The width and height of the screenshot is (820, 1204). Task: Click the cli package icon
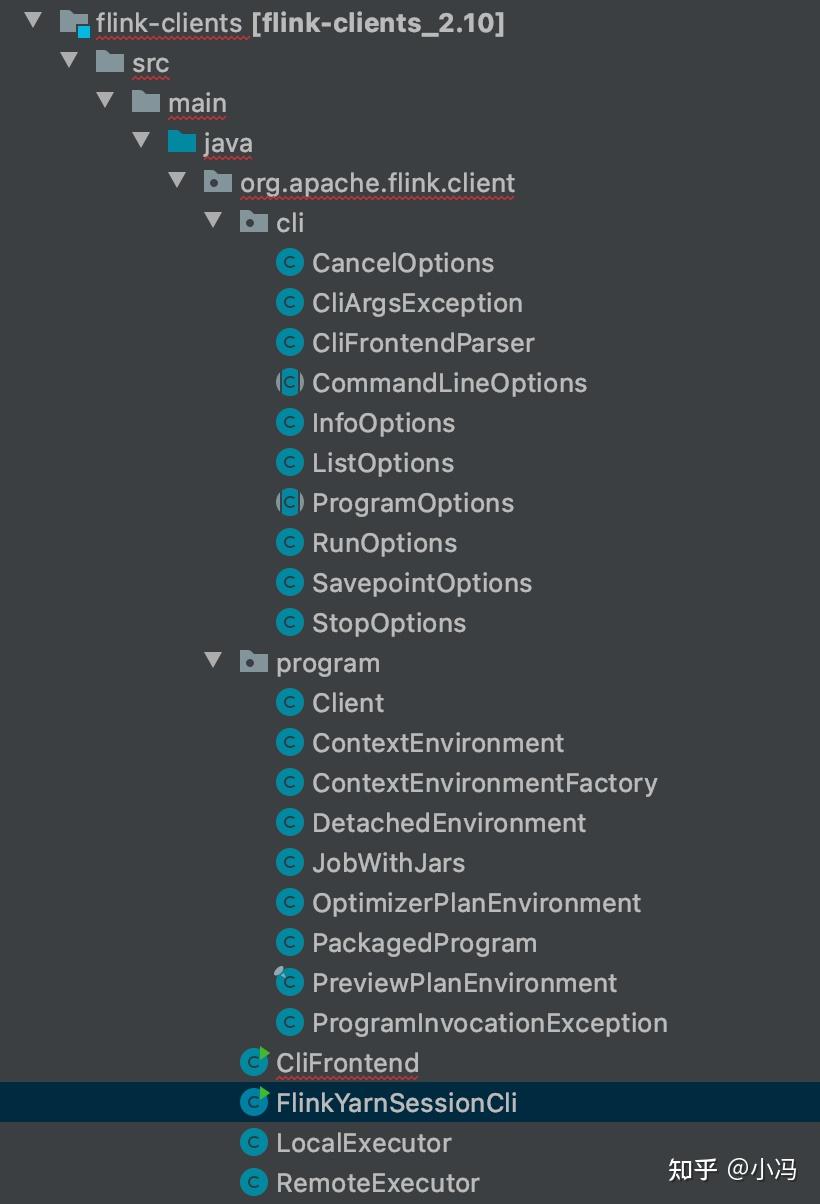tap(254, 223)
